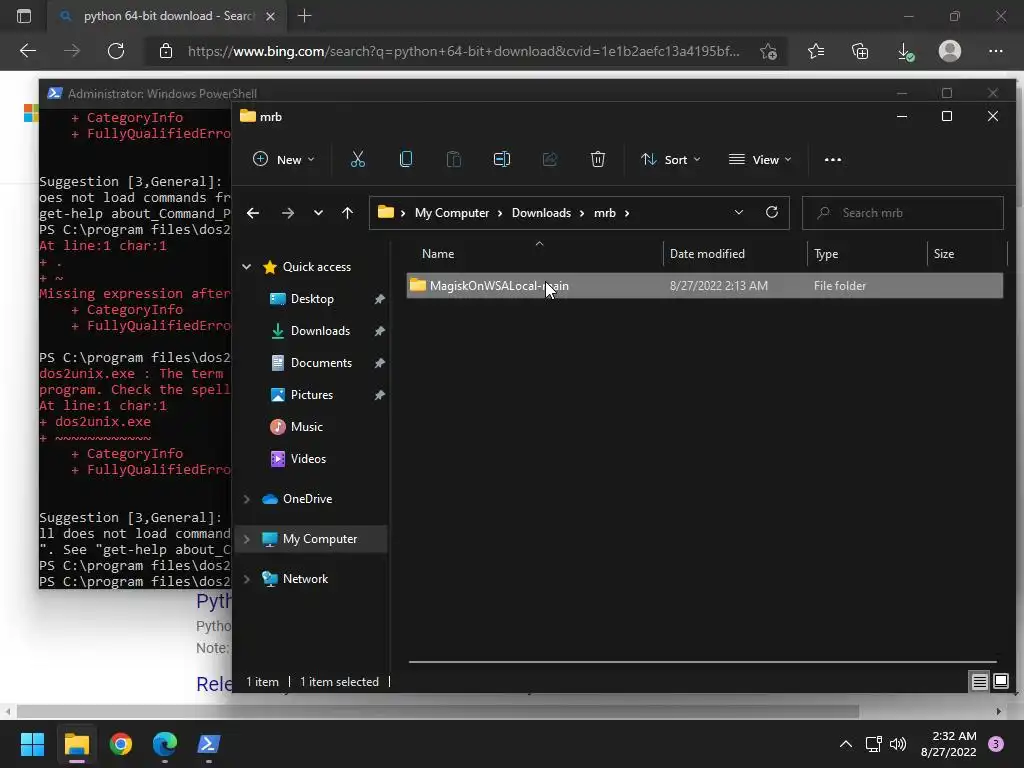Open the See more three-dots menu
Screen dimensions: 1024x768
coord(833,159)
